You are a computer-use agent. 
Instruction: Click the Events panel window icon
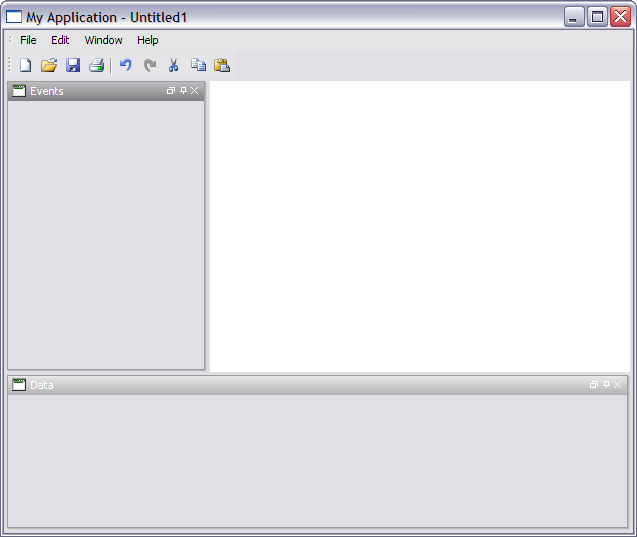[19, 91]
